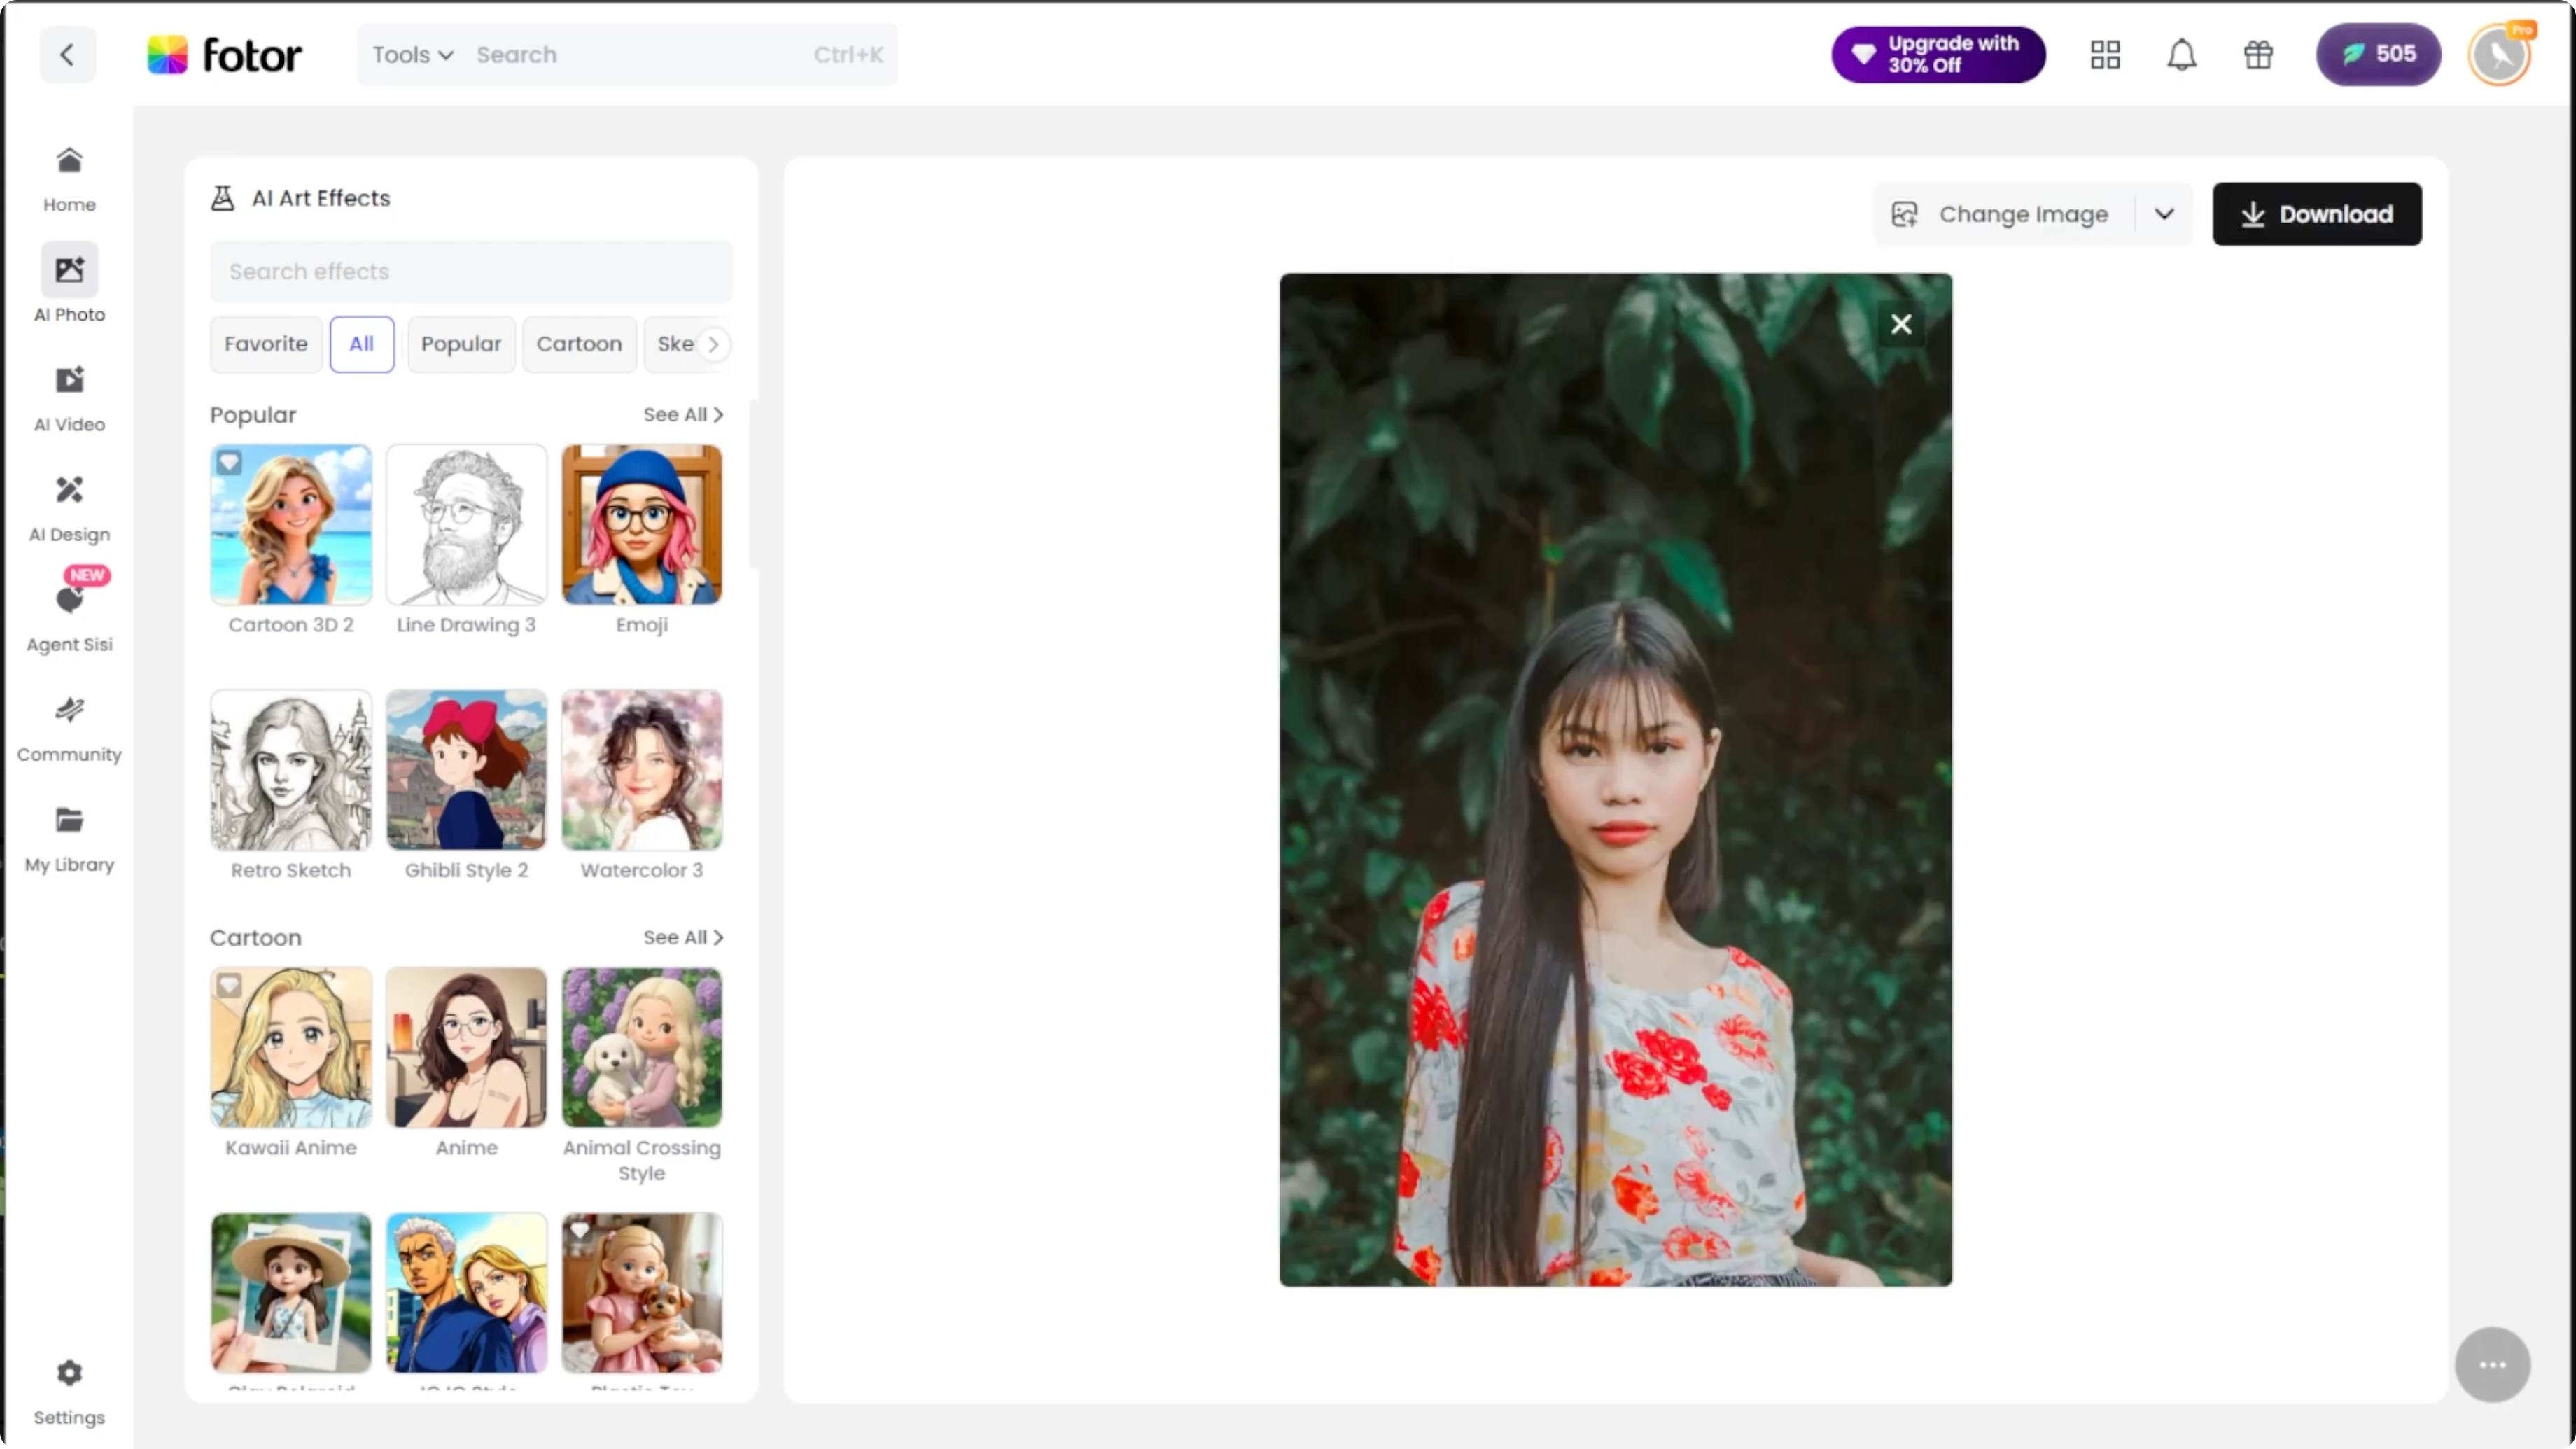Click the AI Art Effects flask icon
The image size is (2576, 1449).
pyautogui.click(x=222, y=198)
